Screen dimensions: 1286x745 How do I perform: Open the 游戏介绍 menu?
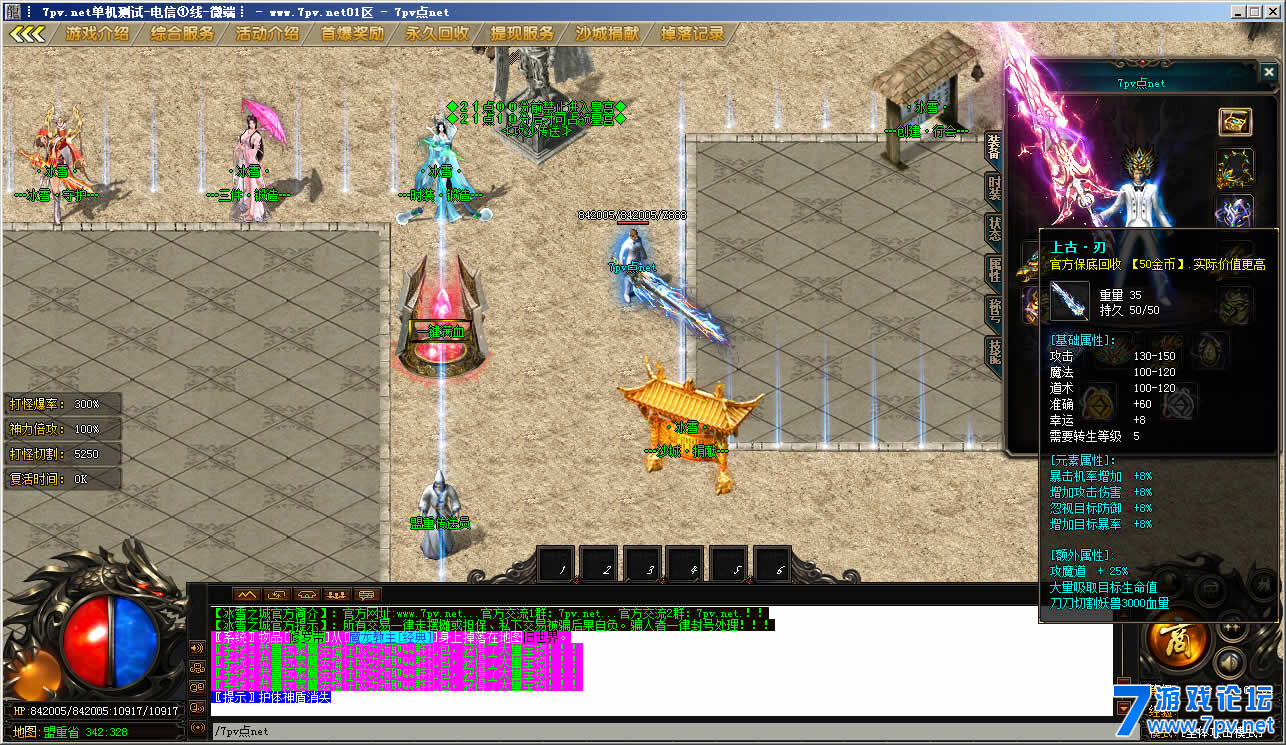(97, 33)
